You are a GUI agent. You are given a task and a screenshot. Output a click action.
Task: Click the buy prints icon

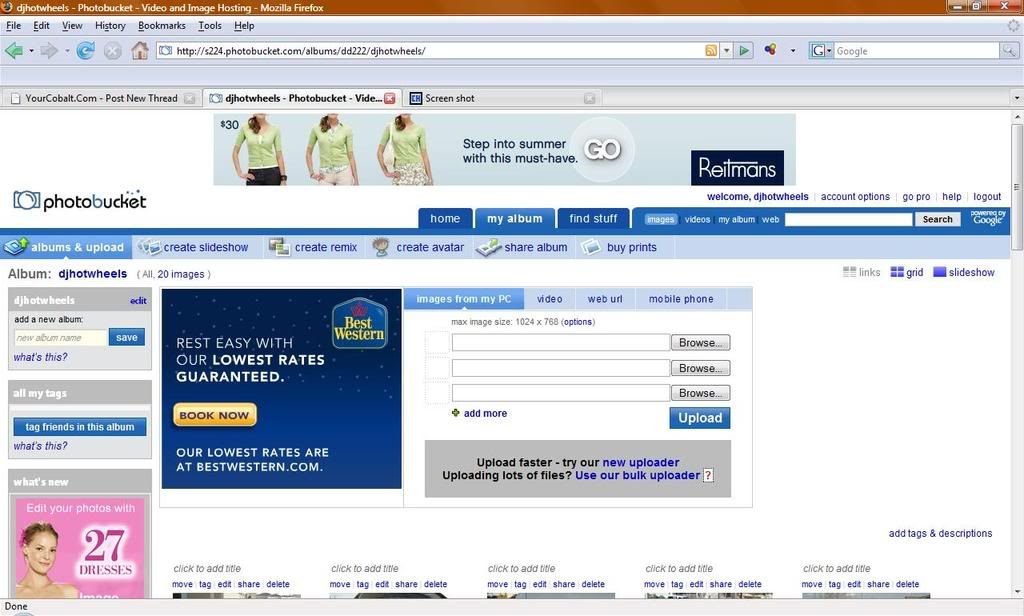(x=591, y=247)
